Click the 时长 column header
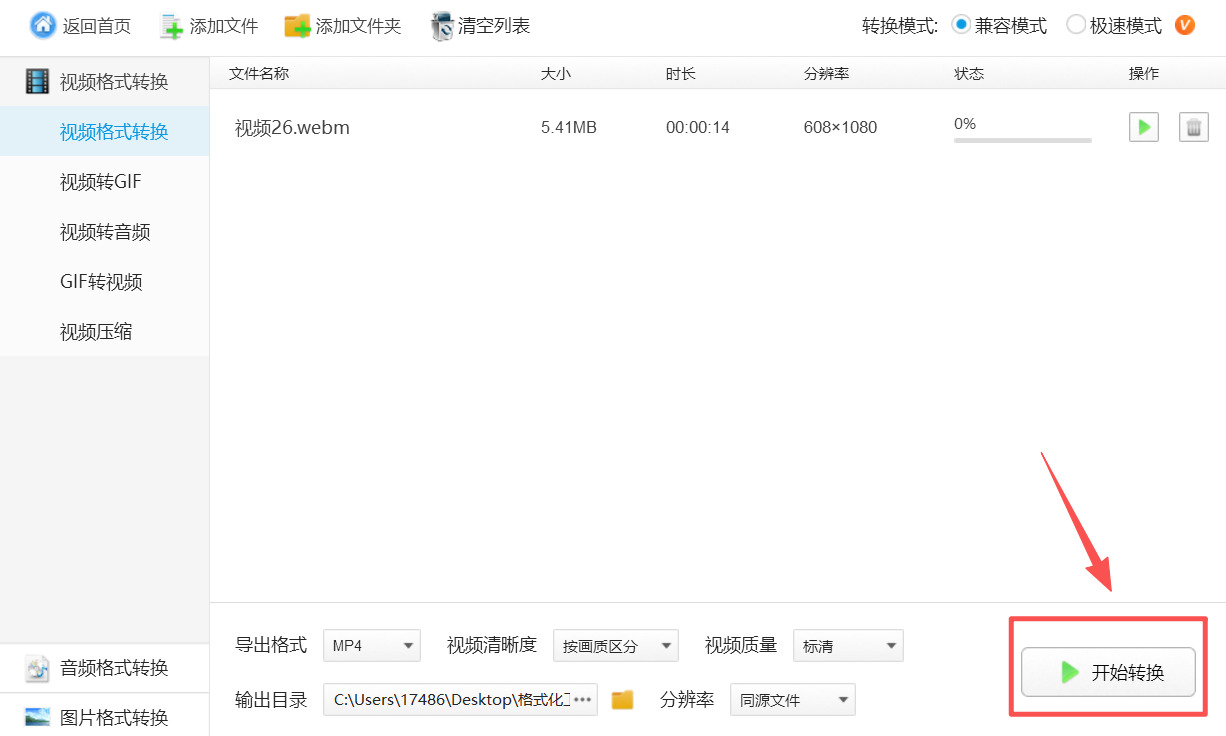Image resolution: width=1226 pixels, height=736 pixels. 681,73
